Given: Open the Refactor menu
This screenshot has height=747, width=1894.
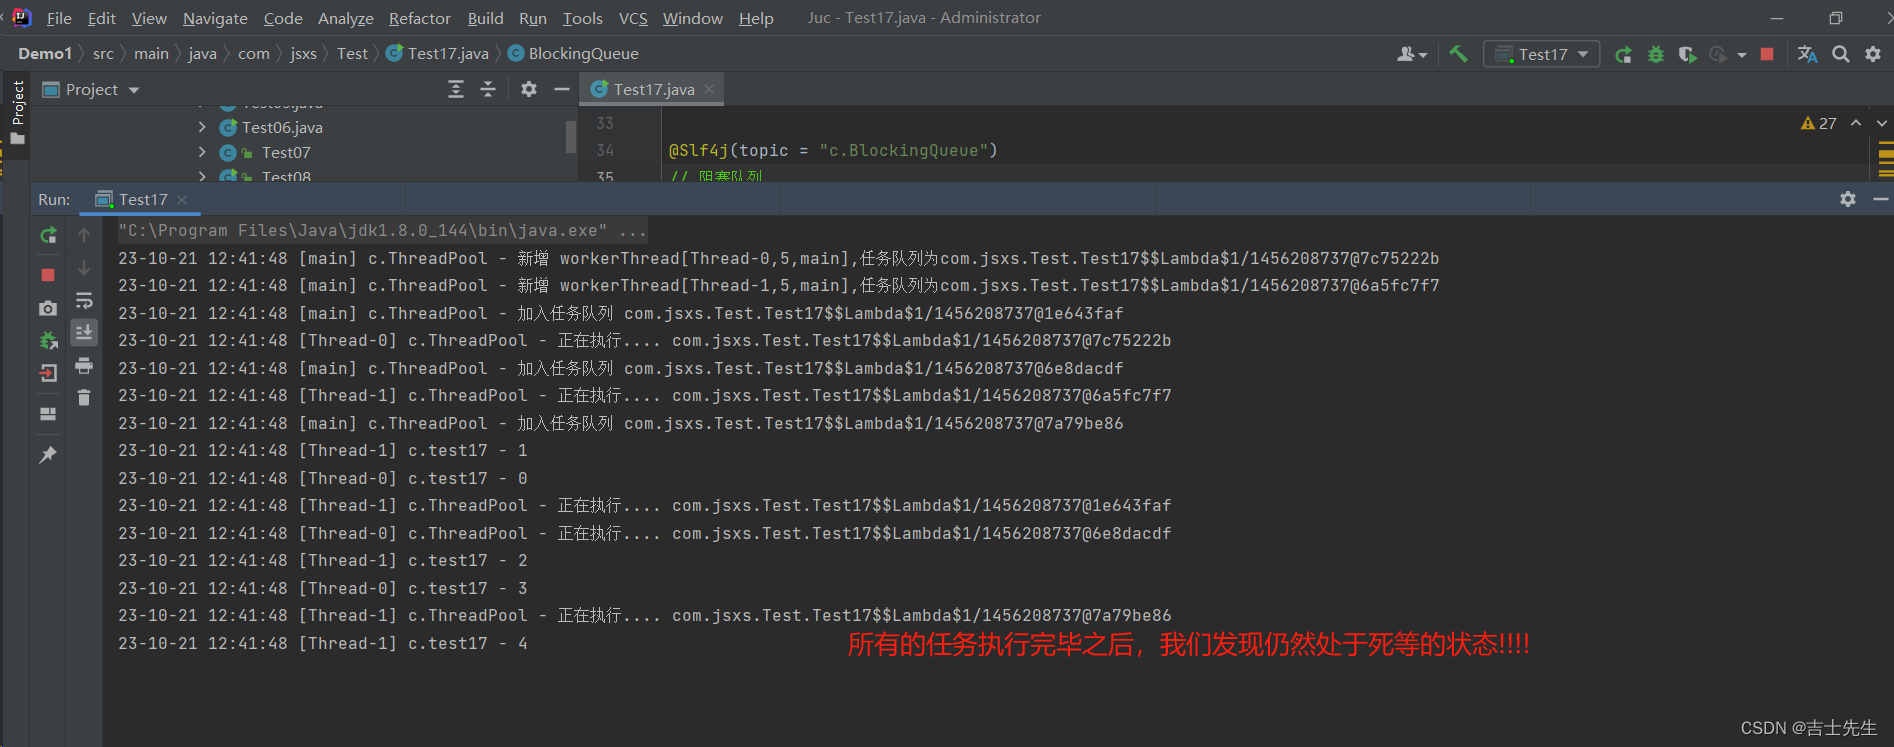Looking at the screenshot, I should pos(420,18).
